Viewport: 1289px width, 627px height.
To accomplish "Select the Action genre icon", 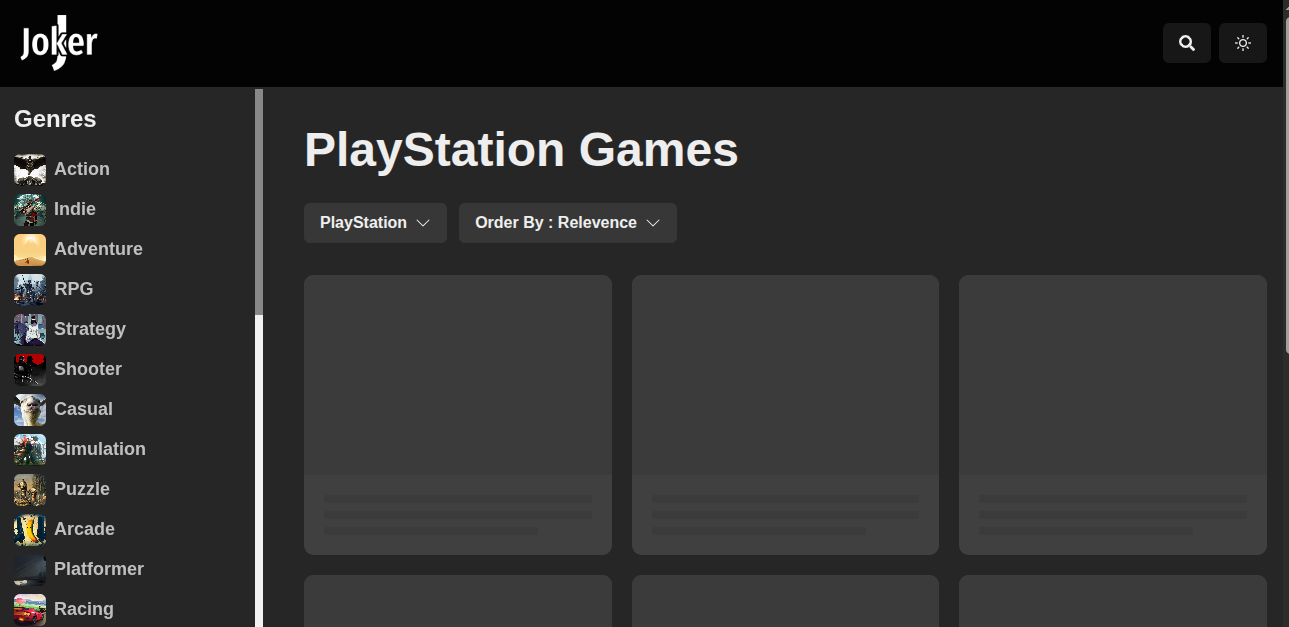I will pyautogui.click(x=29, y=169).
